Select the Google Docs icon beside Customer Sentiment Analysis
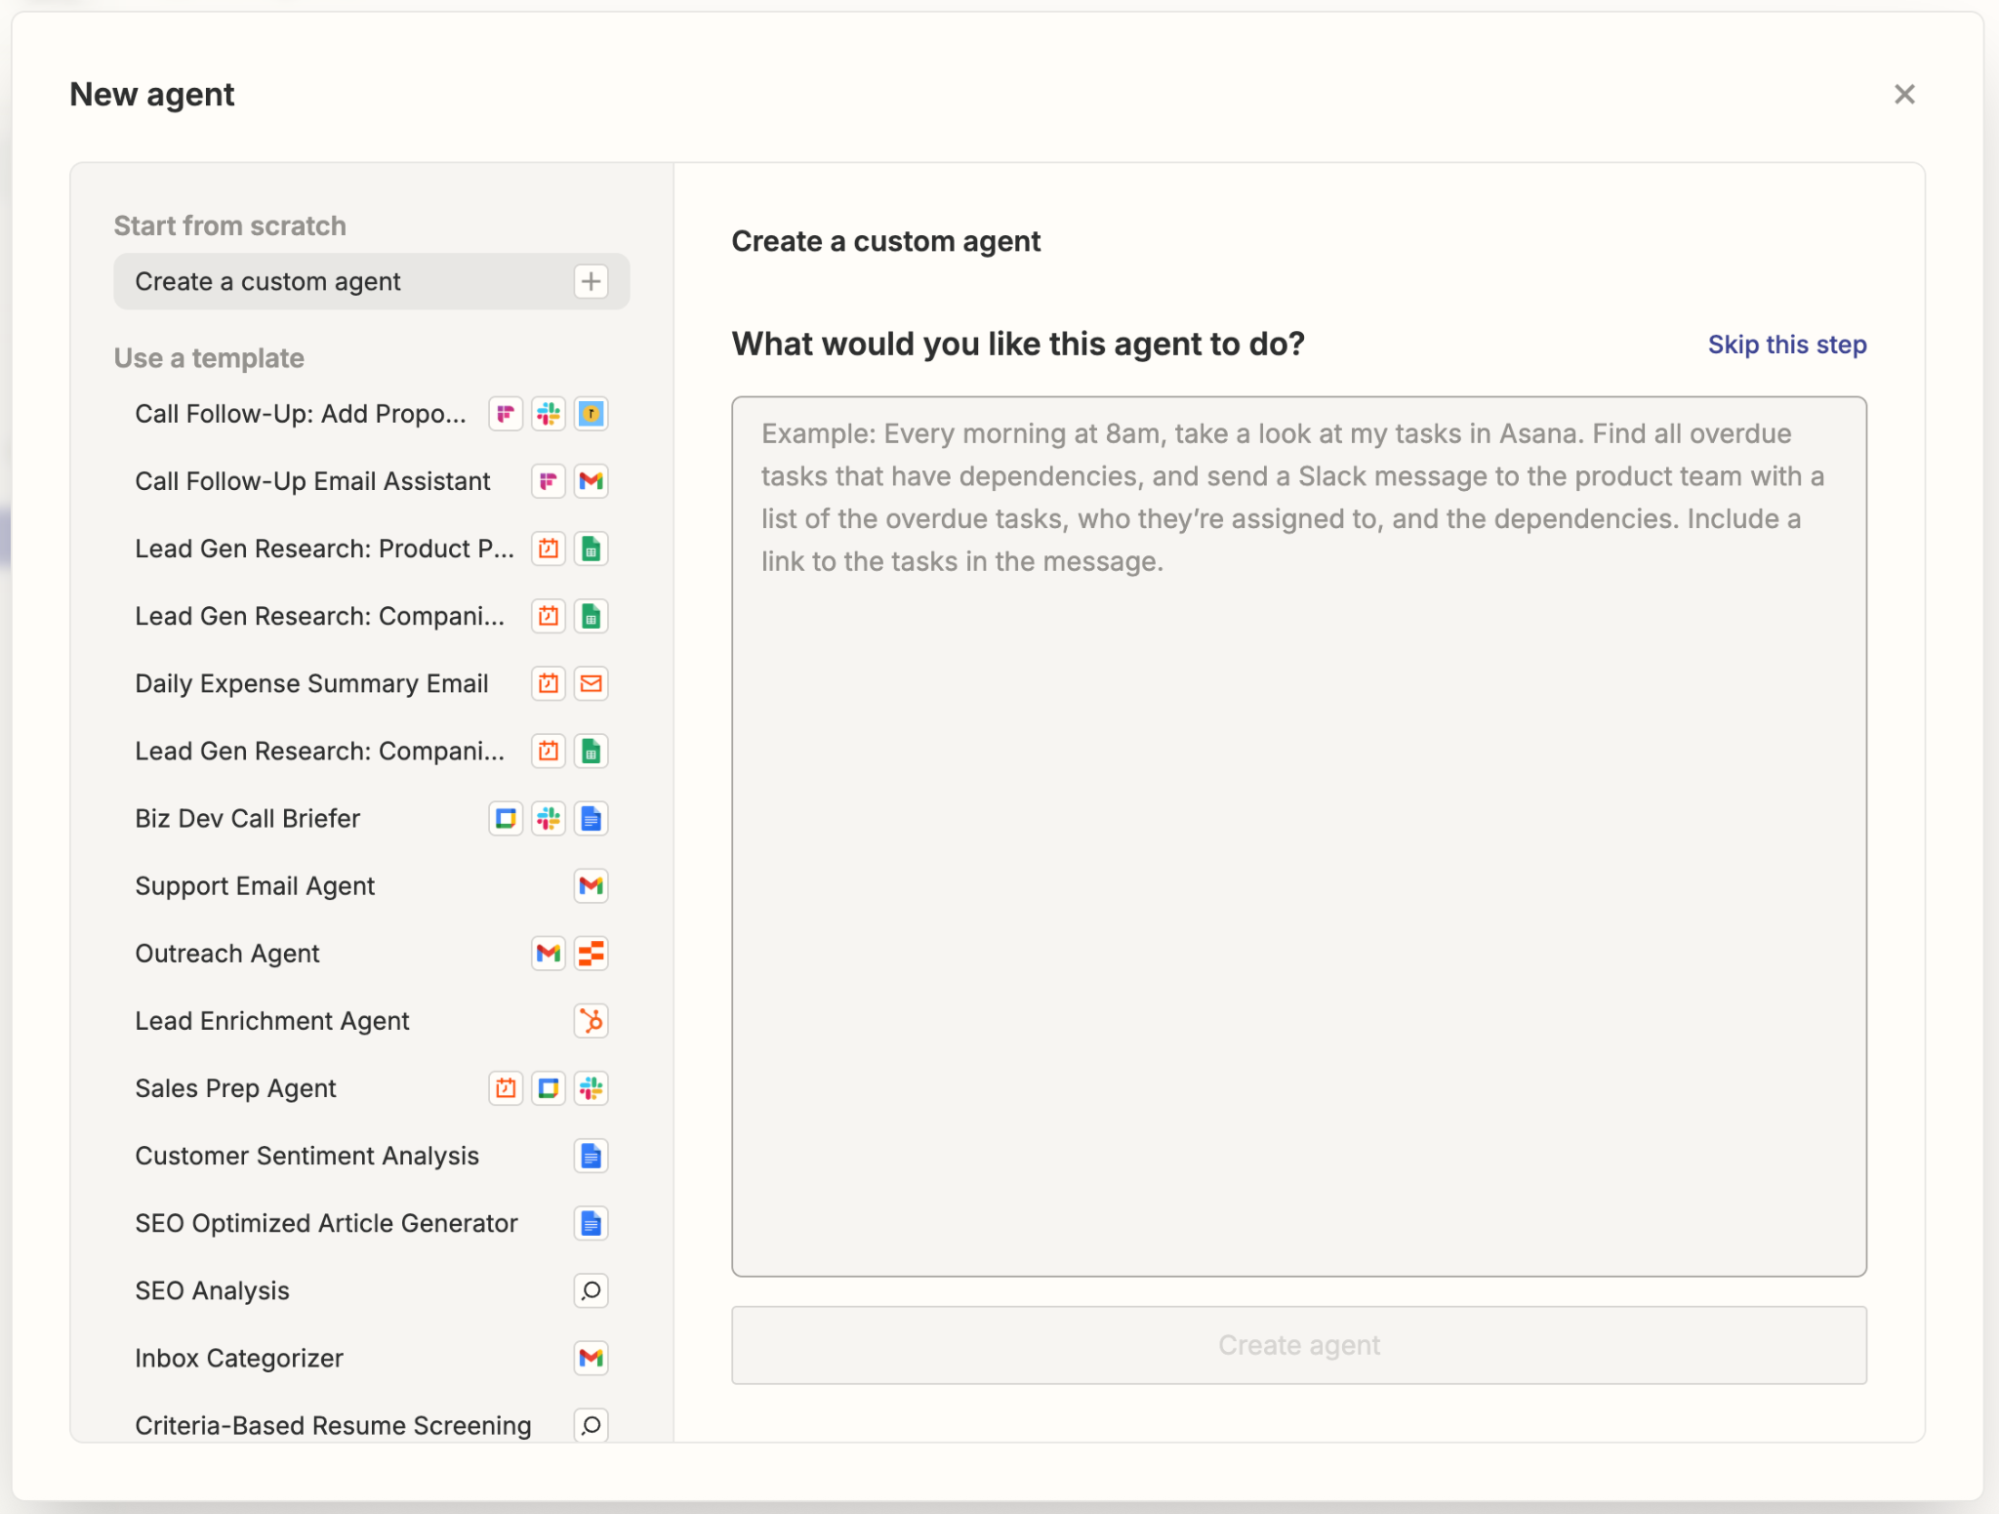The width and height of the screenshot is (1999, 1514). tap(590, 1156)
